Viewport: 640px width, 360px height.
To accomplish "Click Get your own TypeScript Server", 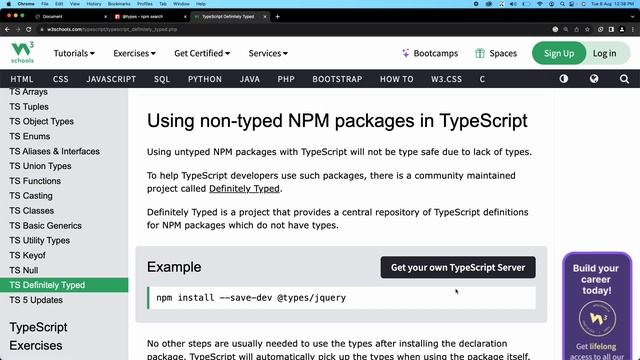I will (x=458, y=267).
